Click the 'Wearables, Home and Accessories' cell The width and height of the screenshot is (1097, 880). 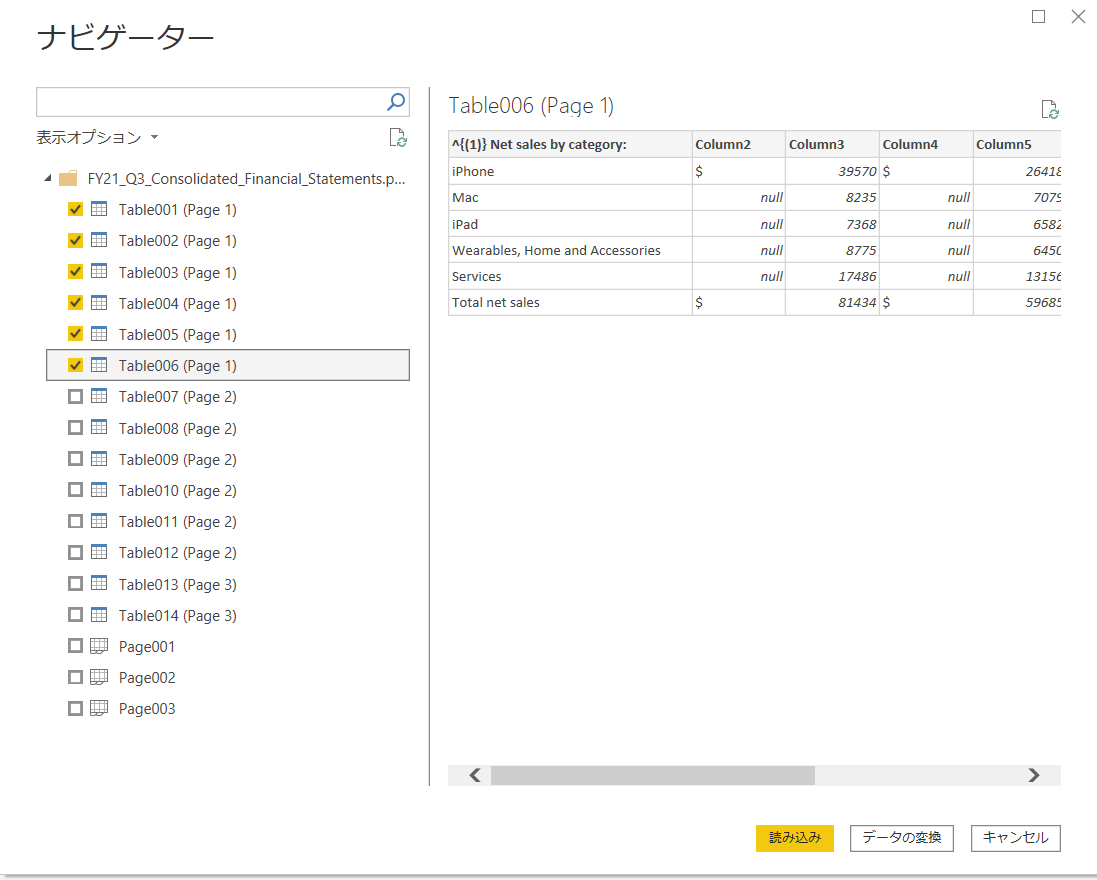tap(569, 250)
